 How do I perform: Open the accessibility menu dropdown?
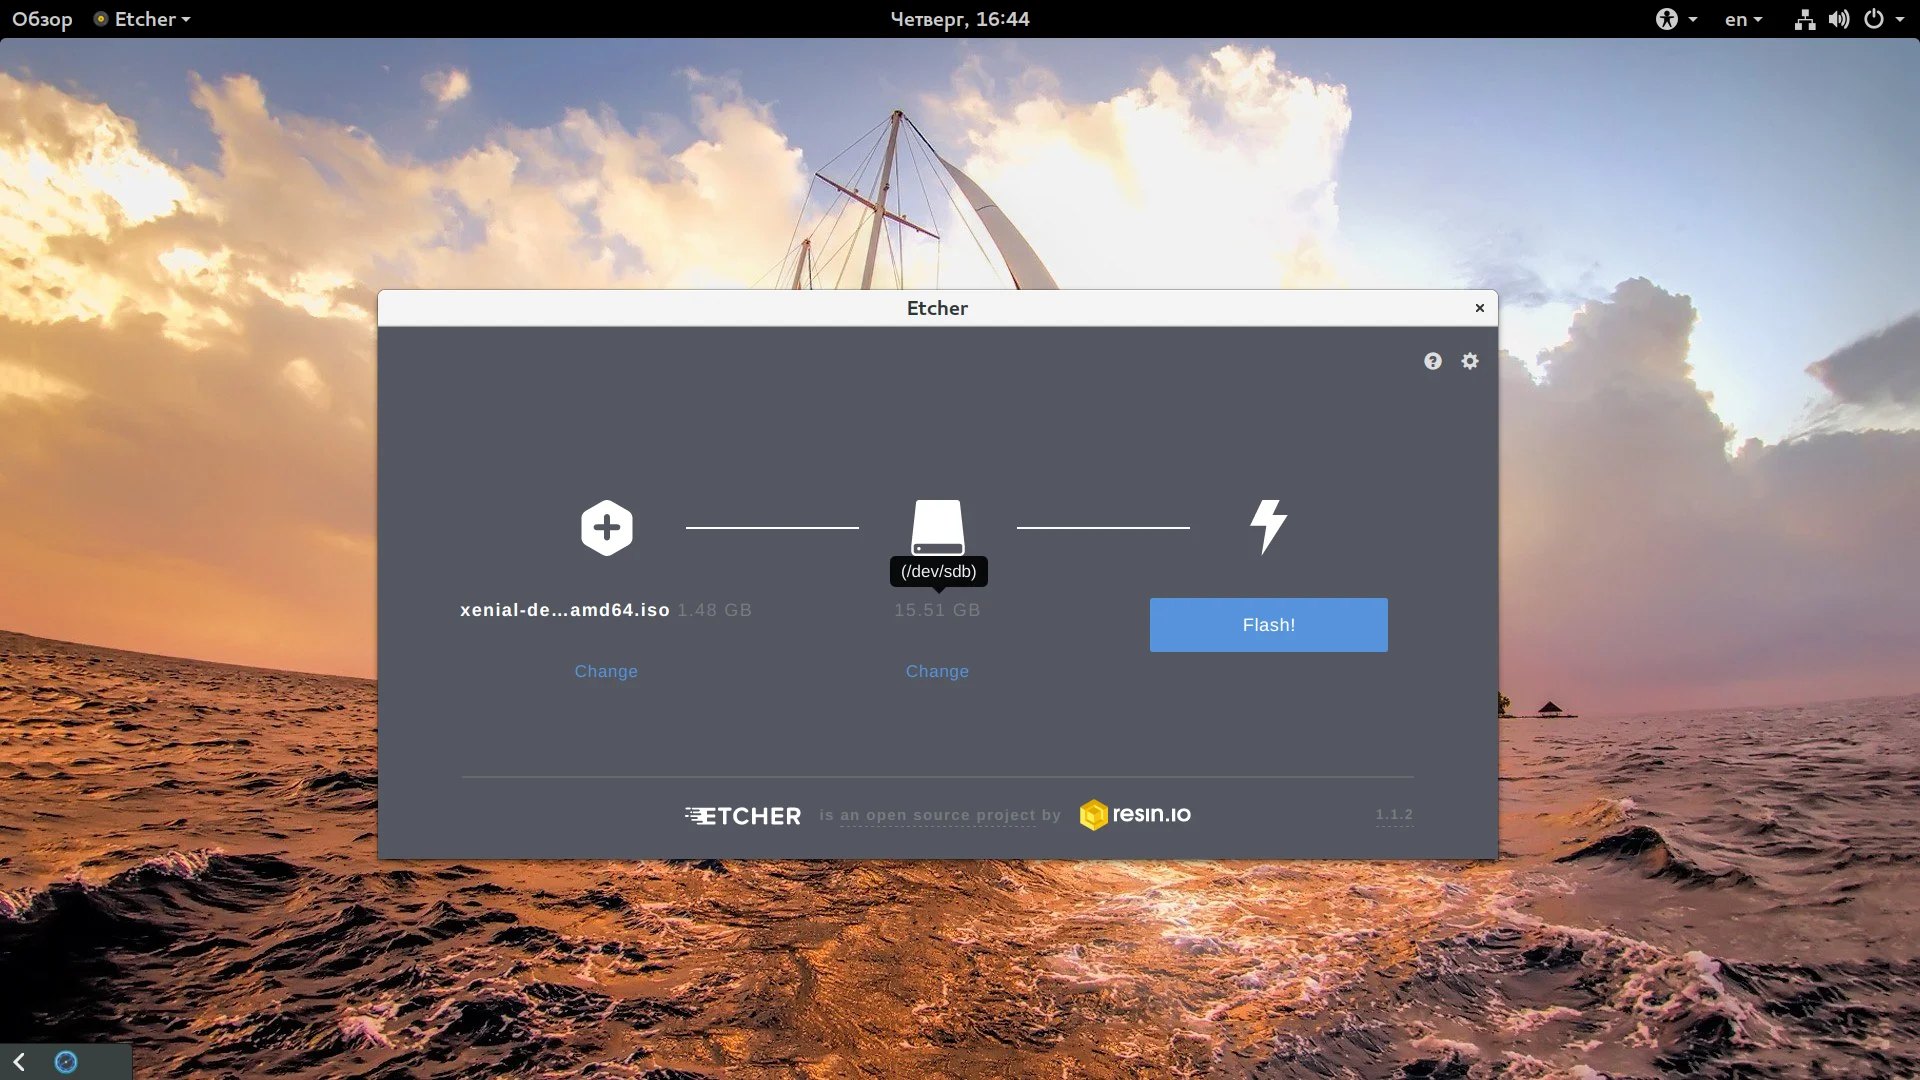1675,19
